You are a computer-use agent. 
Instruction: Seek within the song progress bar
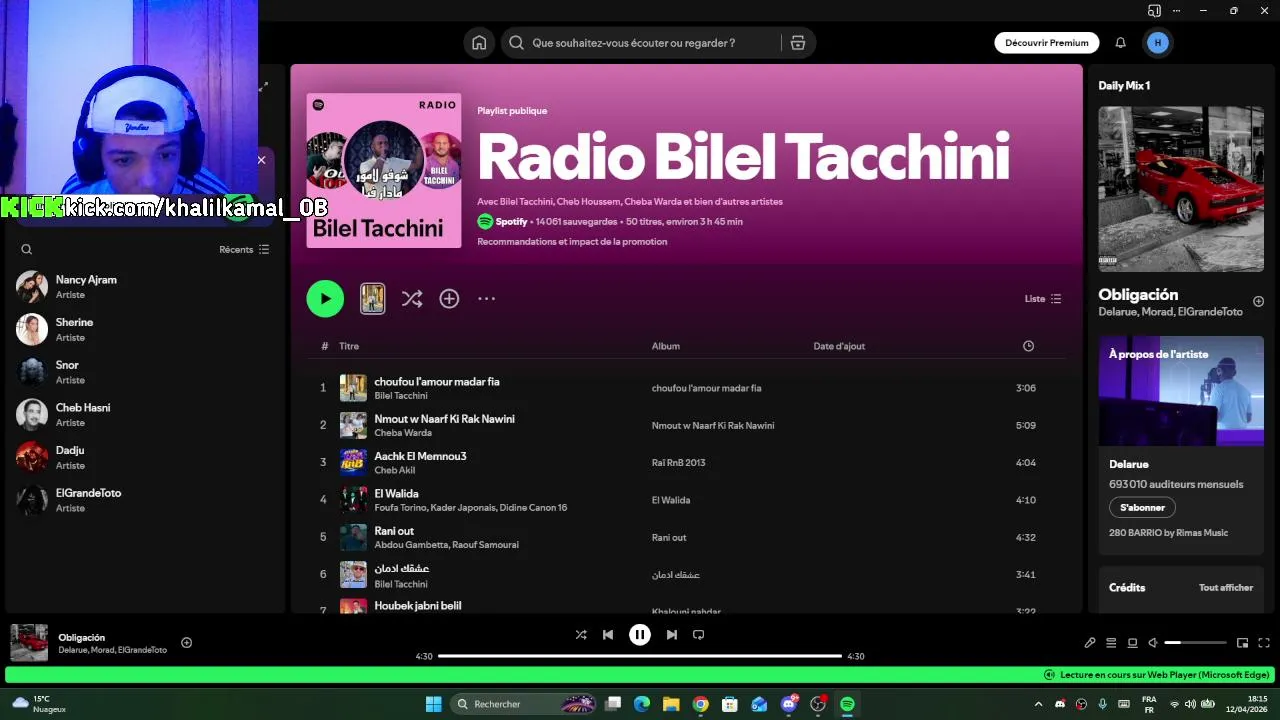tap(640, 656)
